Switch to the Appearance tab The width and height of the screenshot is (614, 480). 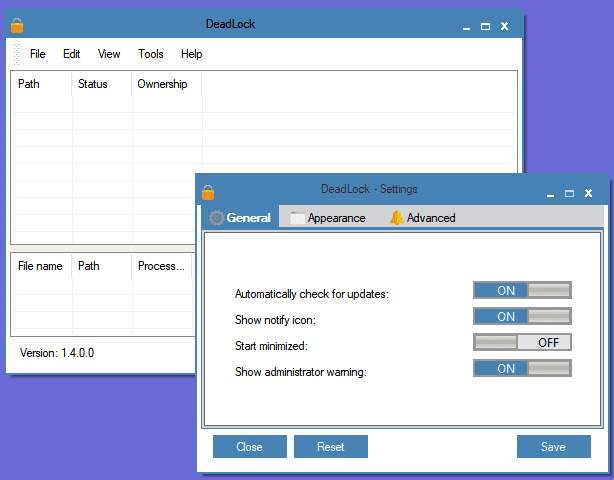coord(328,218)
